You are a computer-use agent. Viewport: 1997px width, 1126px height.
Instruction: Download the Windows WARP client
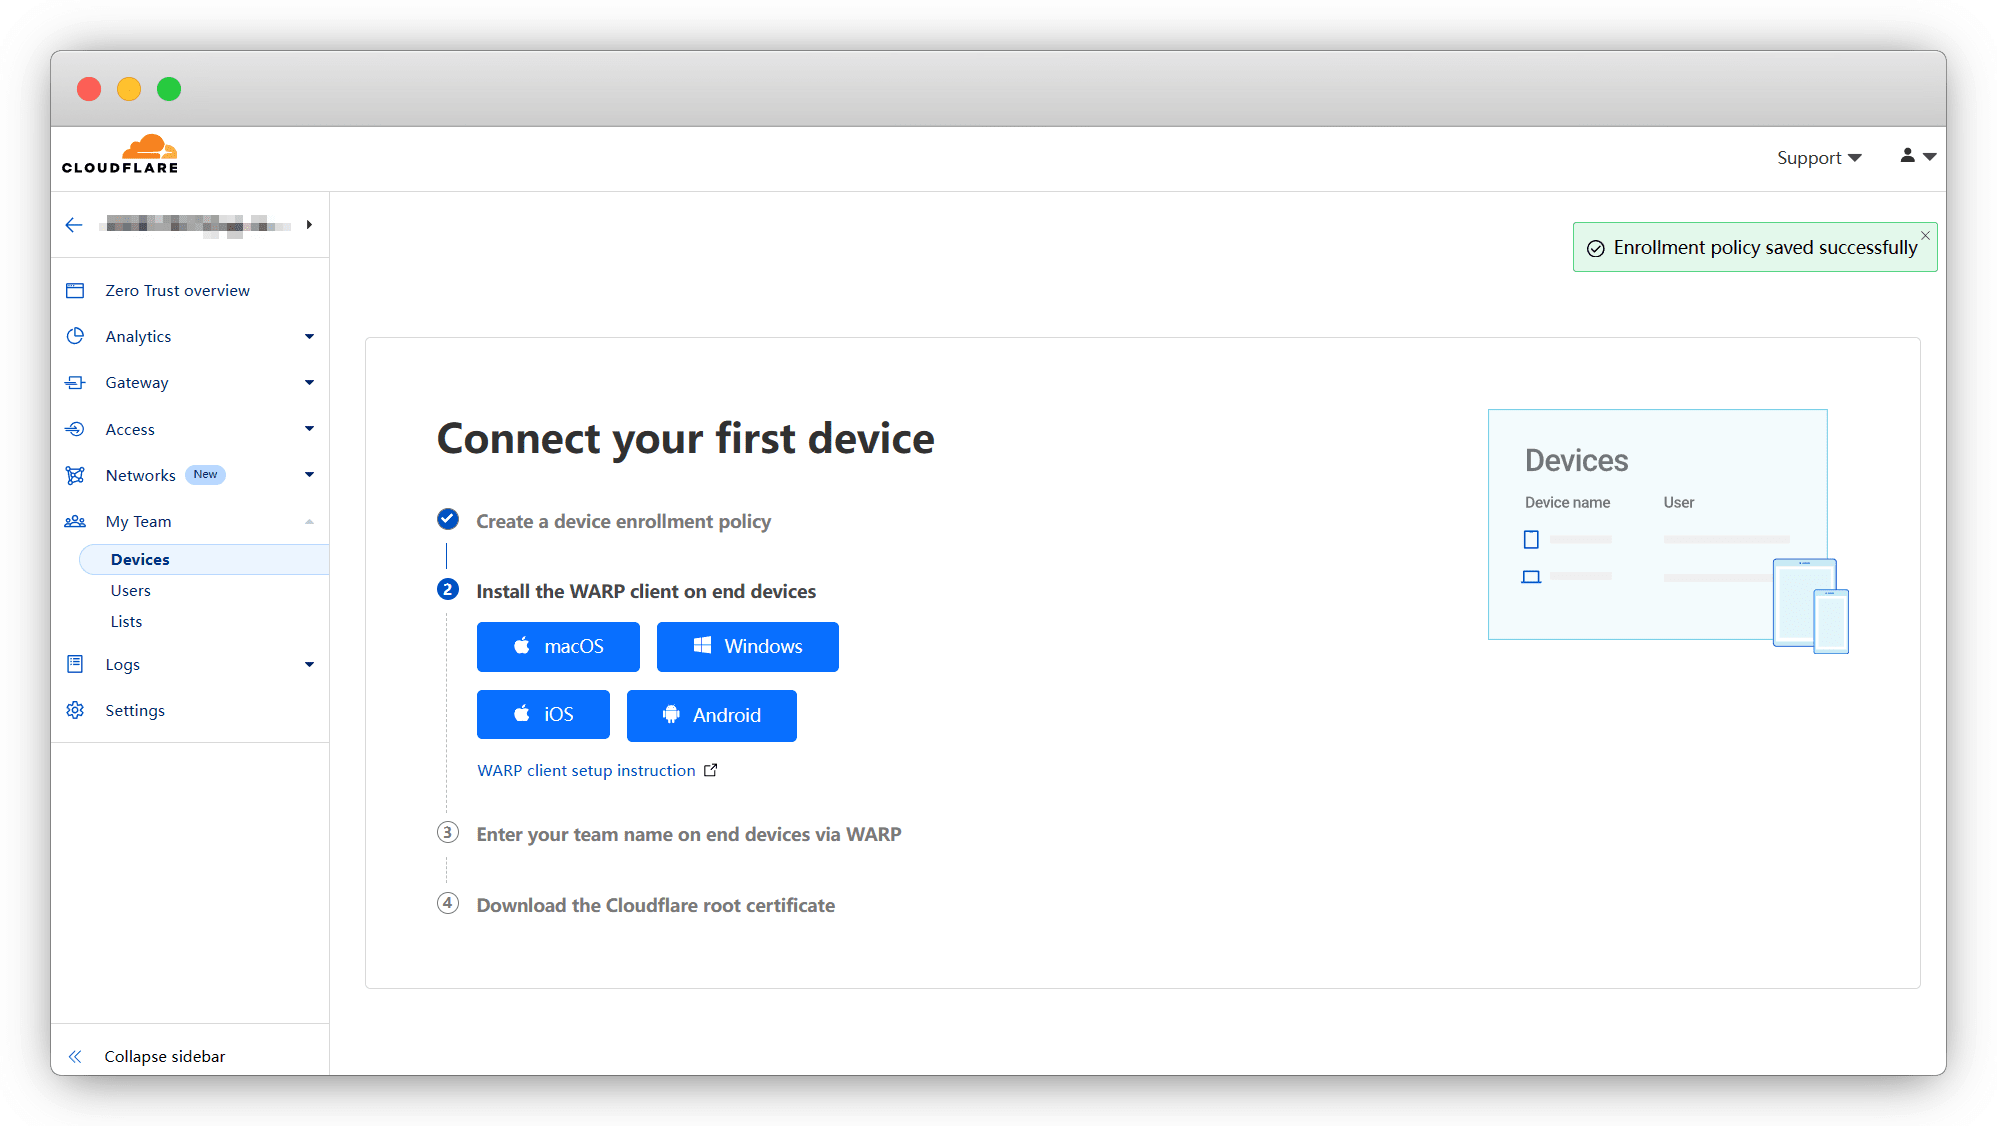[748, 647]
